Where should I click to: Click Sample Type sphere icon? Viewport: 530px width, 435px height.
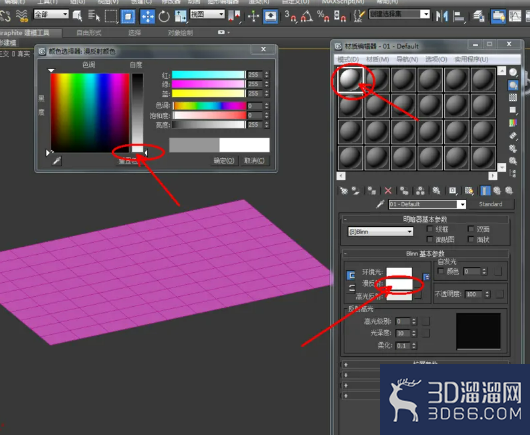pyautogui.click(x=513, y=72)
